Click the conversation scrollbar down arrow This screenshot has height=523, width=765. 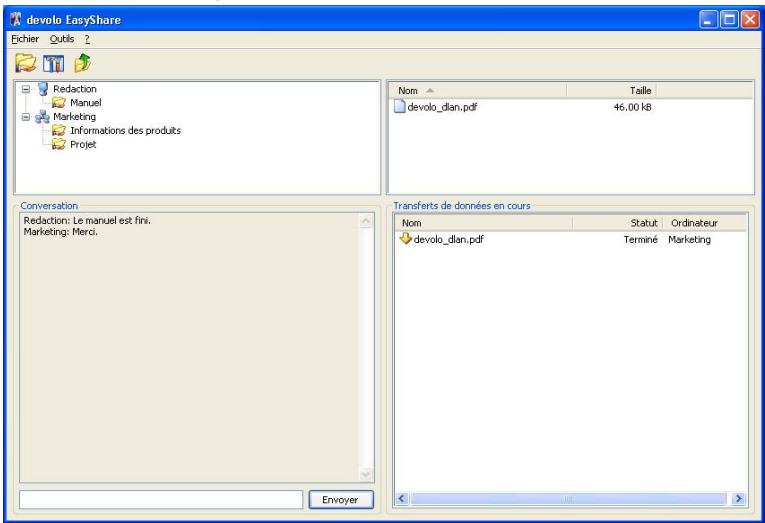coord(365,474)
